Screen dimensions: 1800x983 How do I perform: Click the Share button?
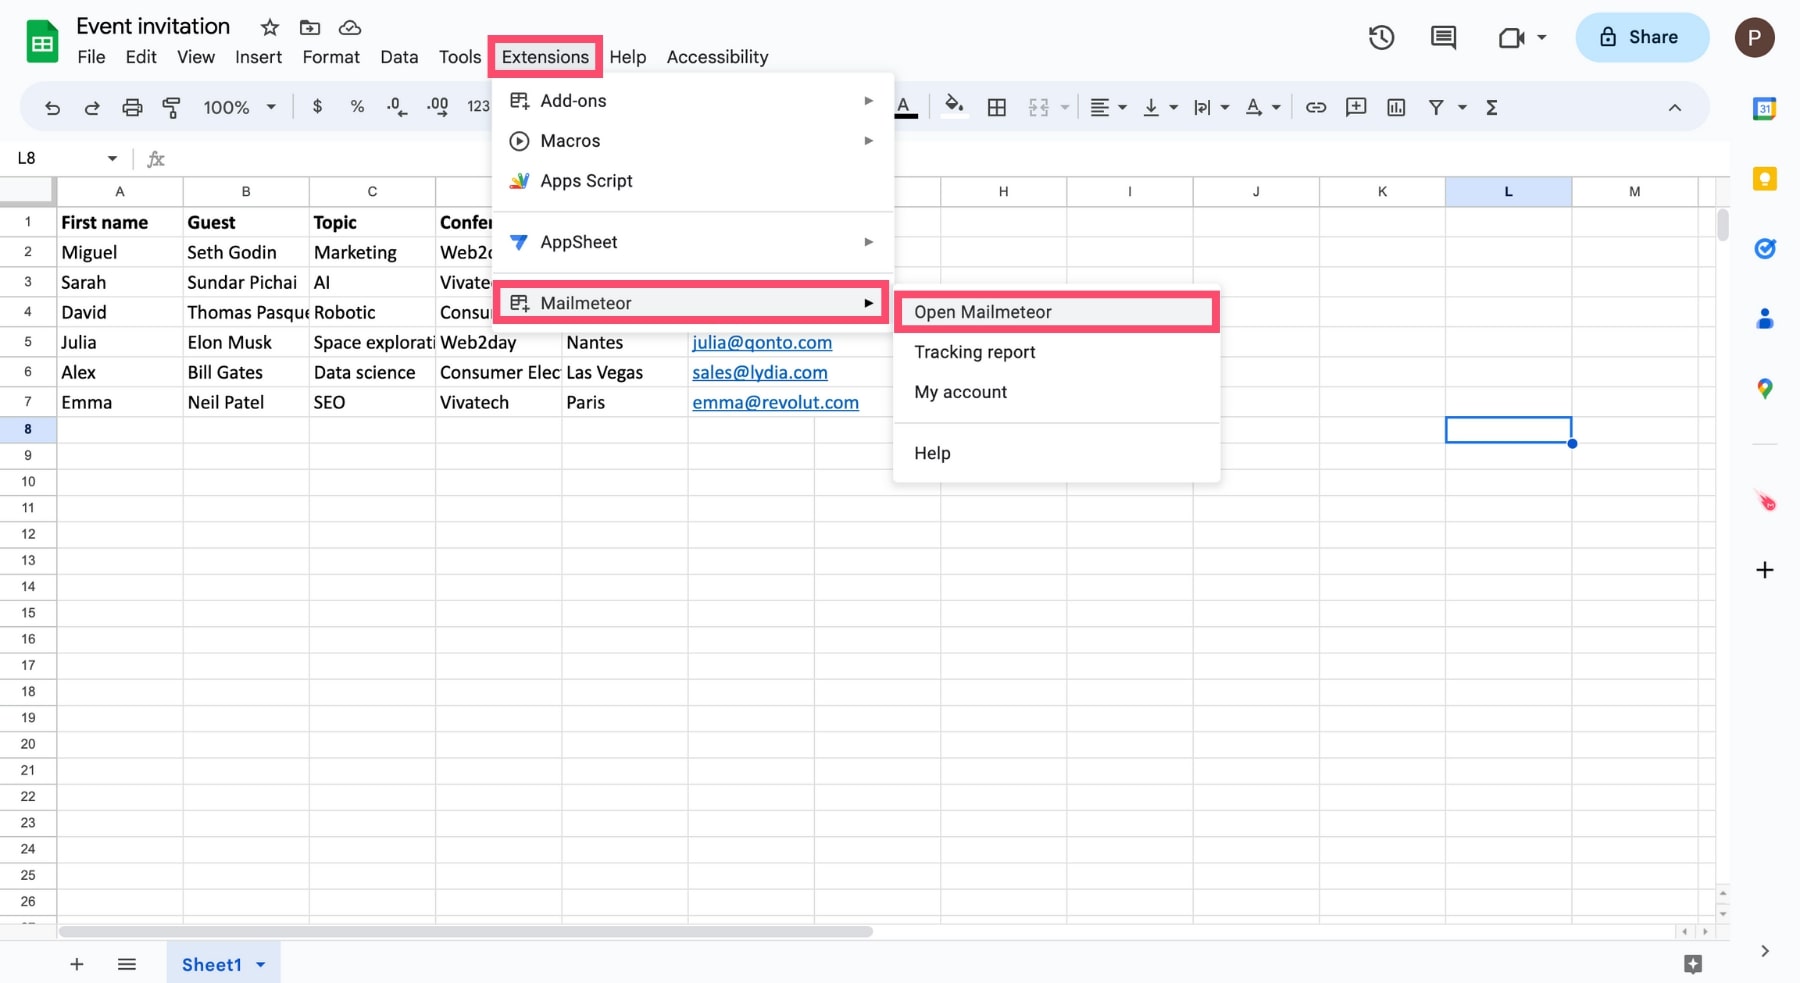pyautogui.click(x=1642, y=37)
